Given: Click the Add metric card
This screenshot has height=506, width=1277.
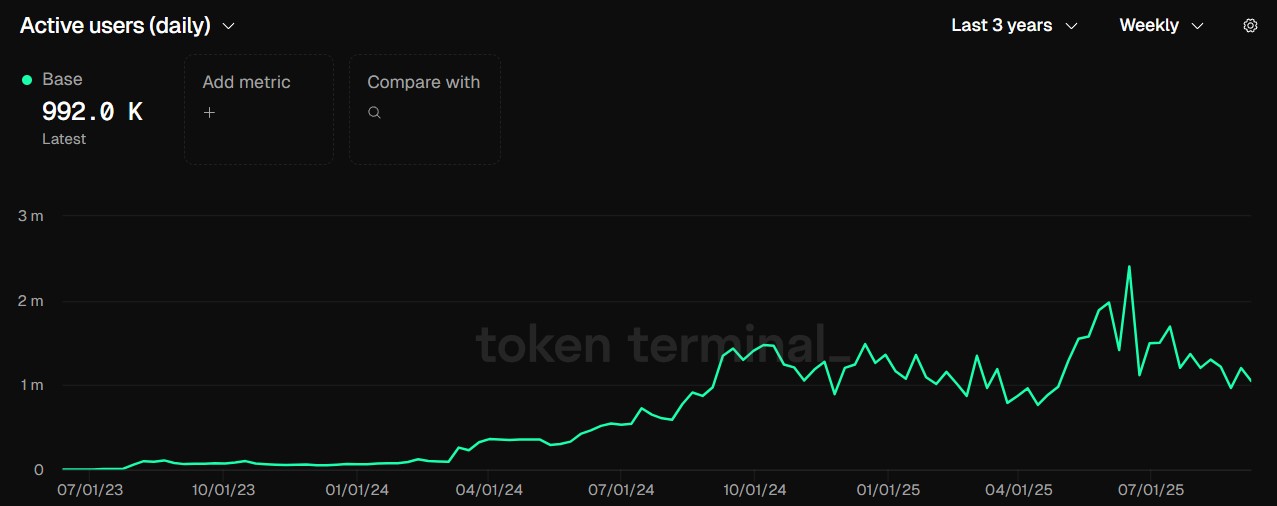Looking at the screenshot, I should (x=258, y=109).
